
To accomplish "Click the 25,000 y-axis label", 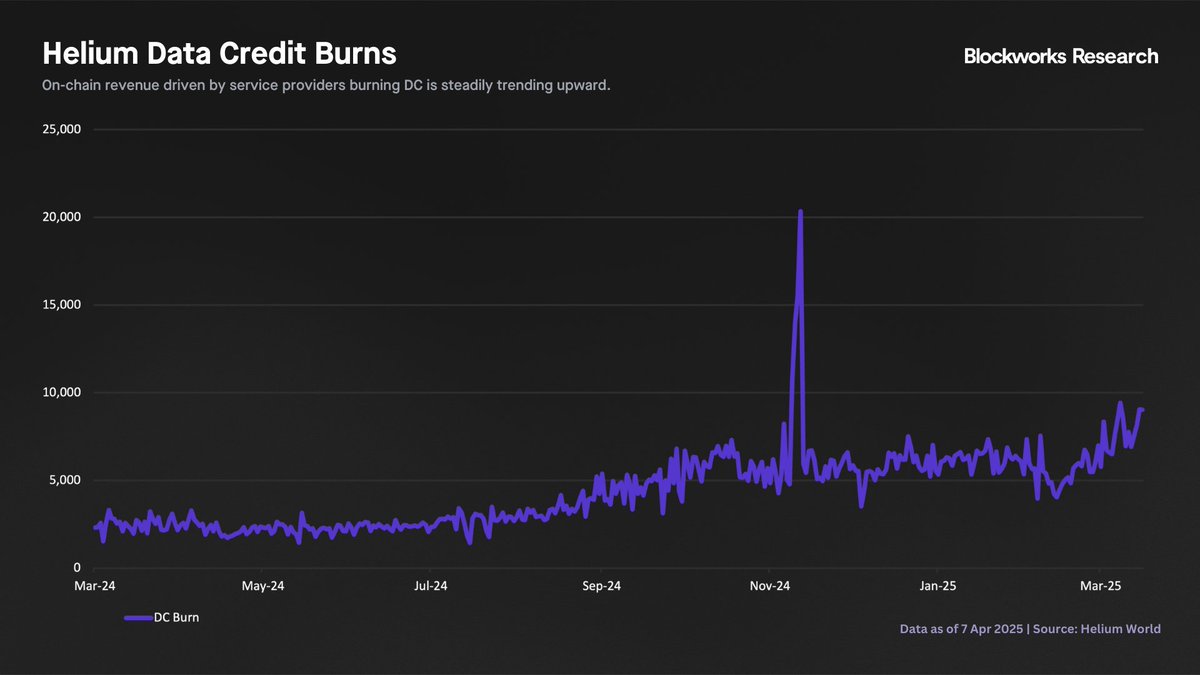I will point(61,130).
